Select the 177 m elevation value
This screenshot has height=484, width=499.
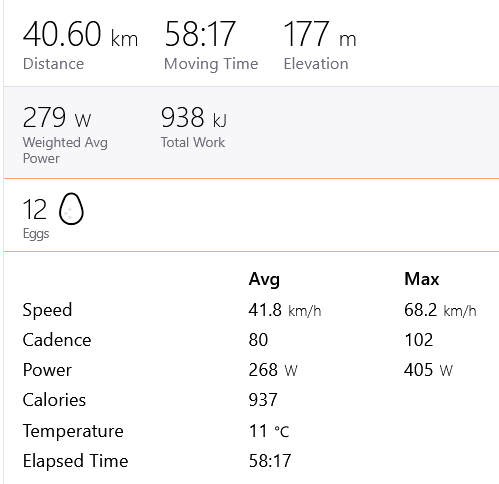click(x=320, y=34)
